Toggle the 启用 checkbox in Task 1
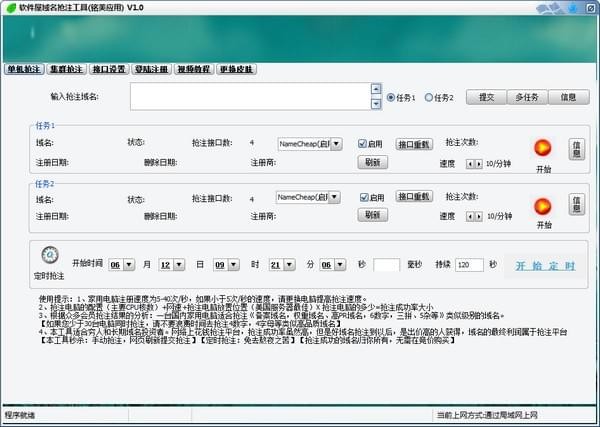This screenshot has width=600, height=427. 364,144
